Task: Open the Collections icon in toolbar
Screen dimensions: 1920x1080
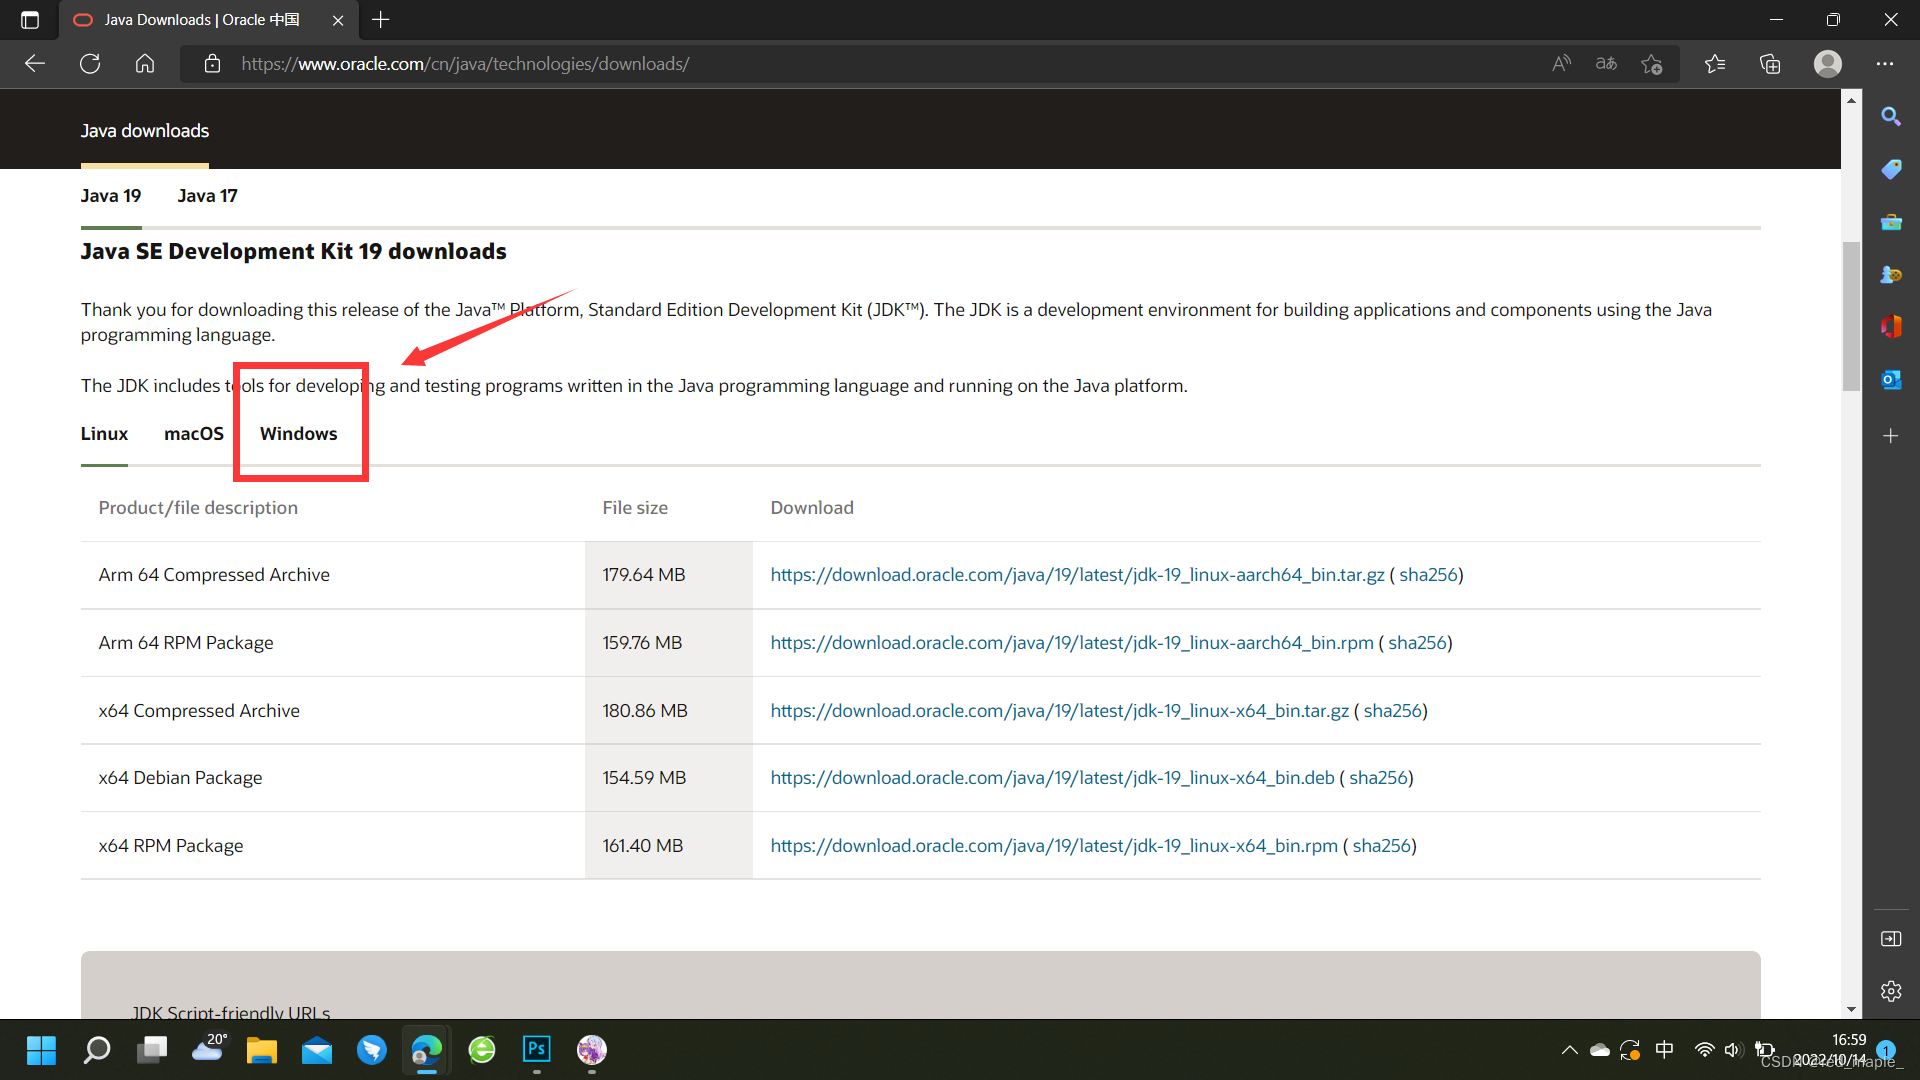Action: coord(1770,64)
